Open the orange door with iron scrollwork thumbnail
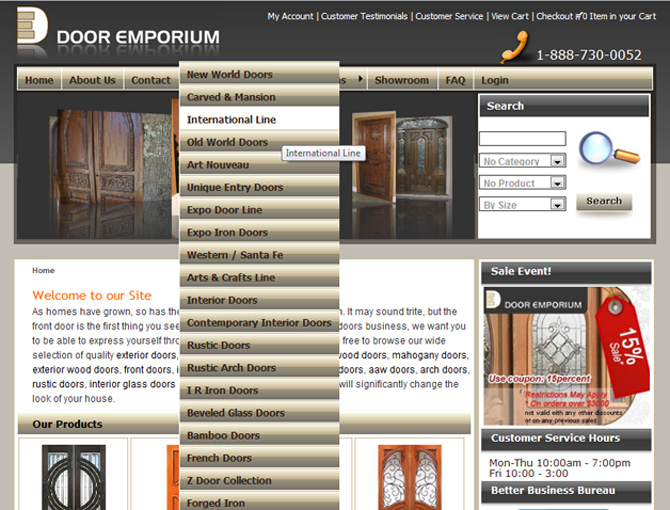Viewport: 670px width, 510px height. [410, 477]
